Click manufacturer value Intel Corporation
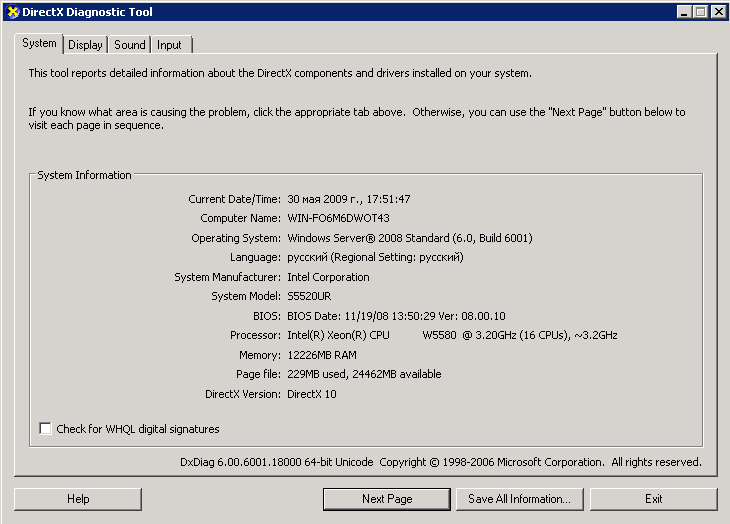Image resolution: width=730 pixels, height=524 pixels. tap(328, 277)
